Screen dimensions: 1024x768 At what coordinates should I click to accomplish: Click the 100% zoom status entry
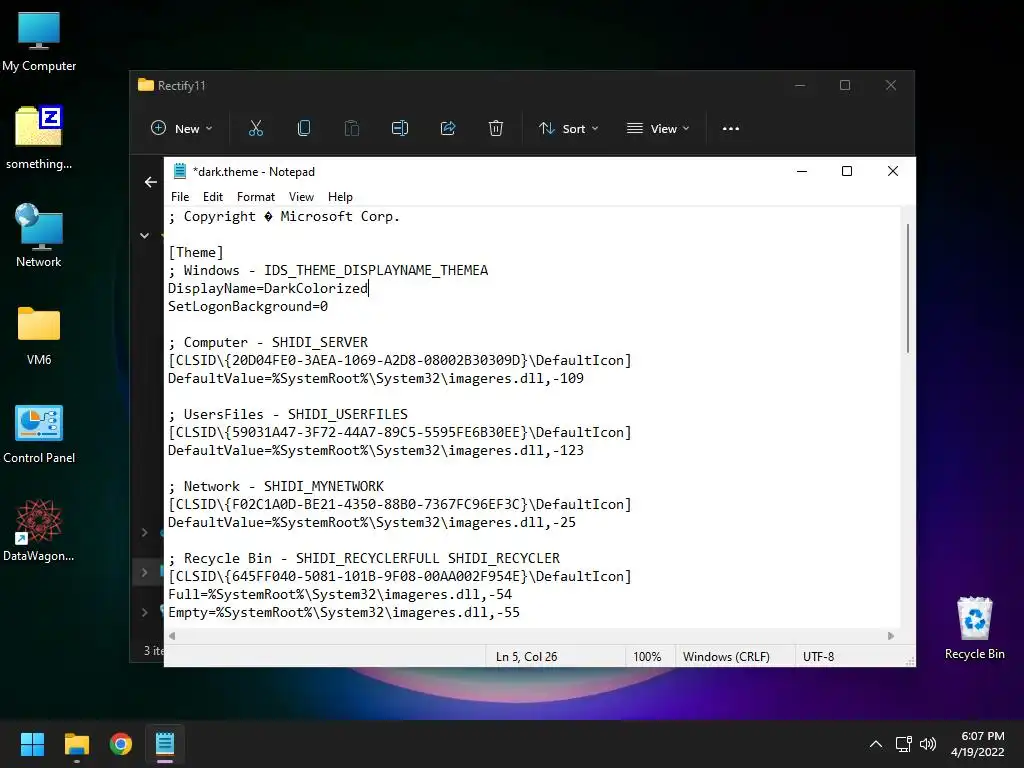[647, 657]
